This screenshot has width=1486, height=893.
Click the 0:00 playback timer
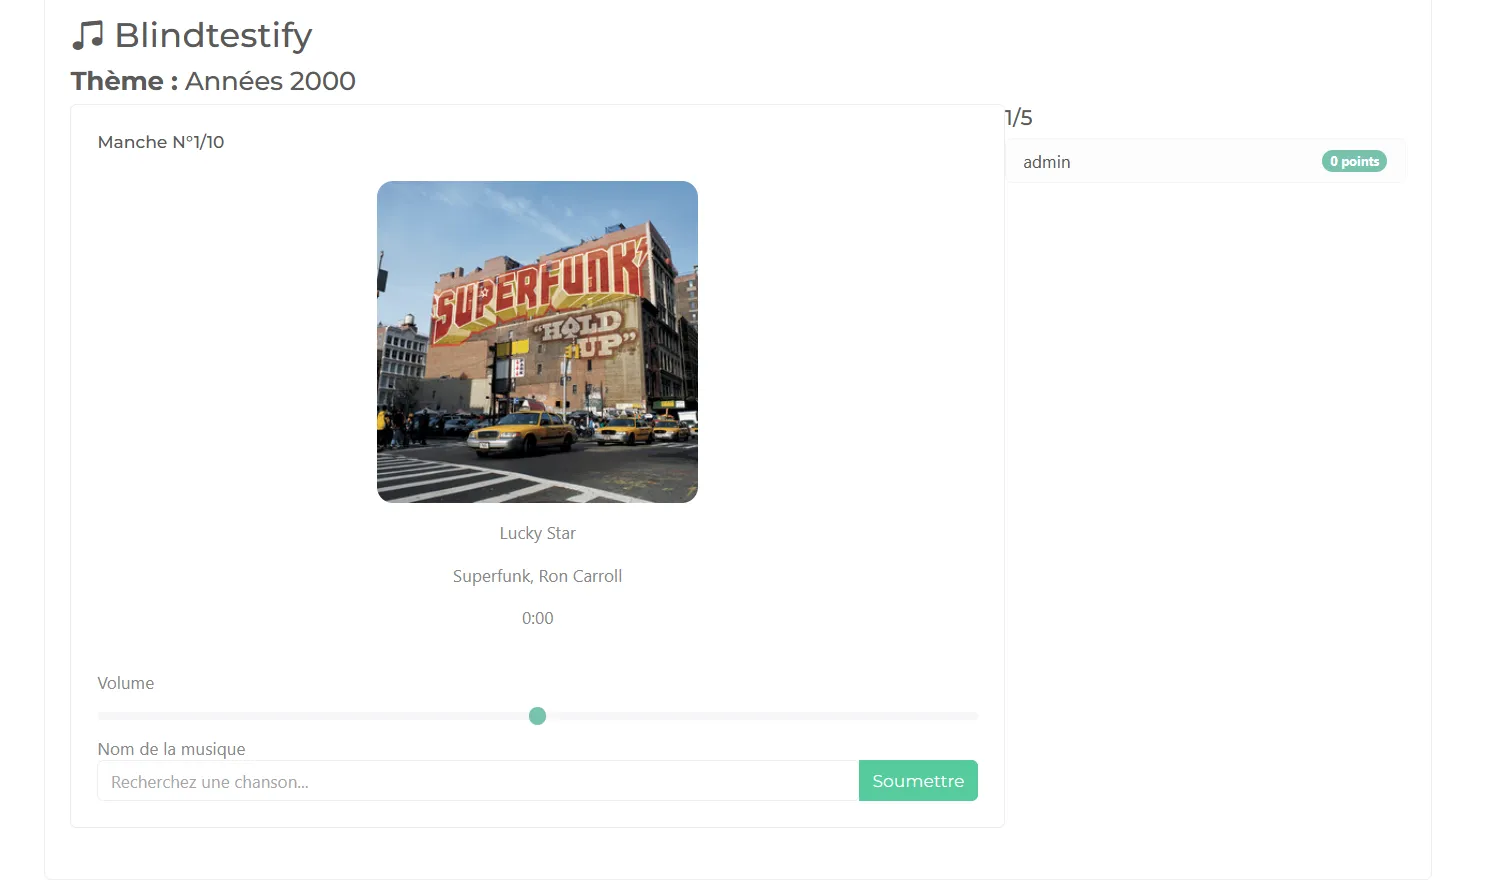537,618
